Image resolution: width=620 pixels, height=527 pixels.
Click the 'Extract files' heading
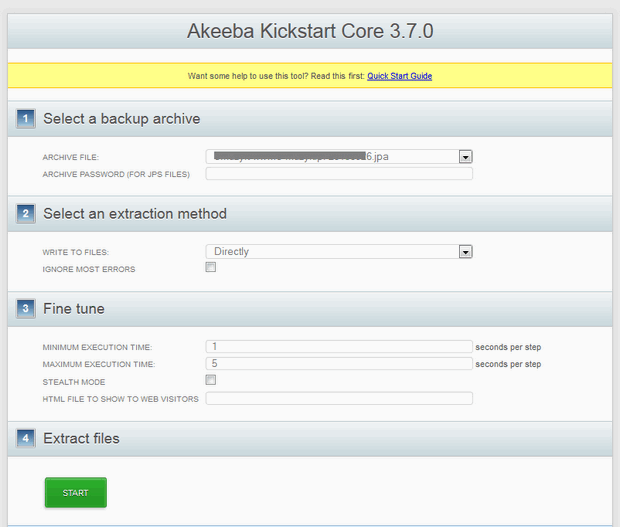[x=81, y=438]
